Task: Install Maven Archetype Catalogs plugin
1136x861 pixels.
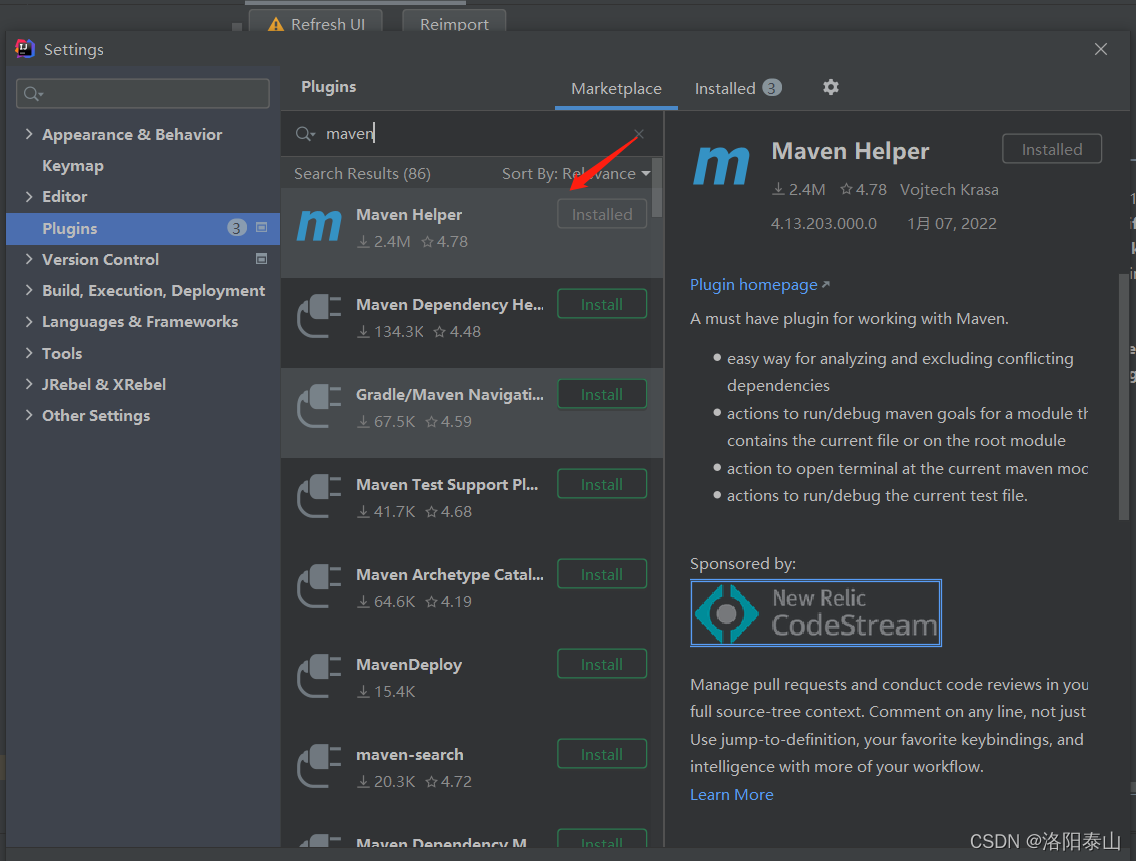Action: tap(601, 574)
